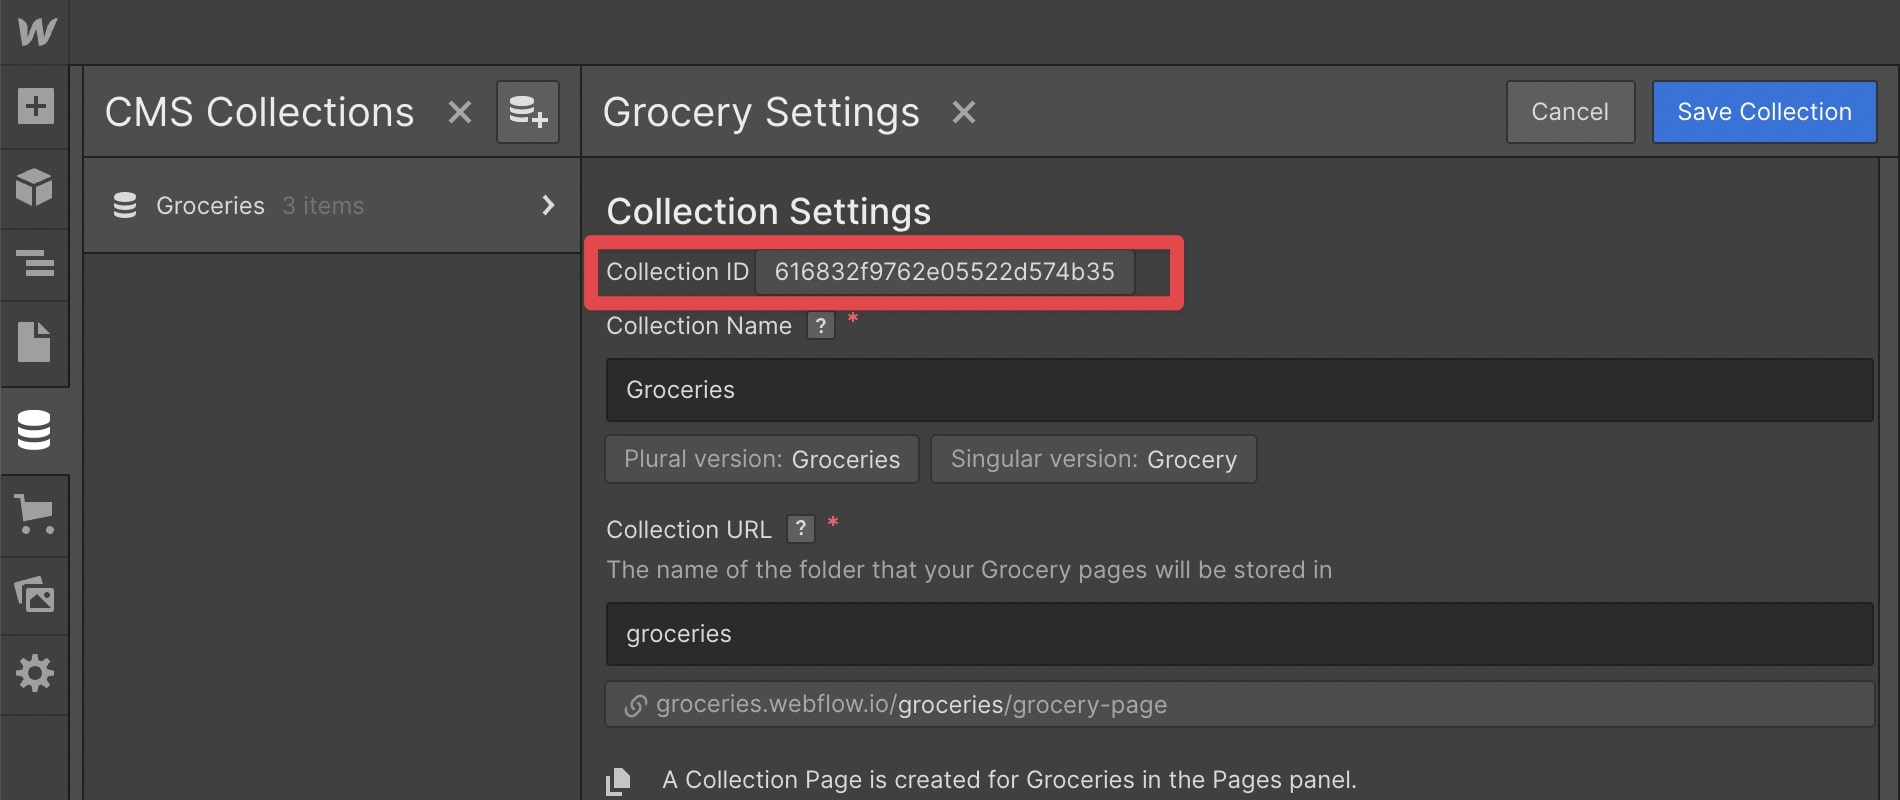Open the Navigator panel icon

(x=35, y=264)
